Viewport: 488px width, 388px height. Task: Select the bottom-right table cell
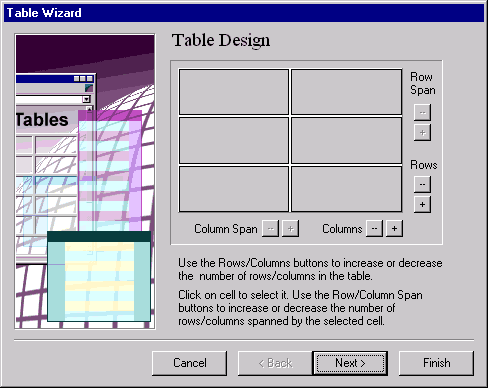click(x=346, y=189)
